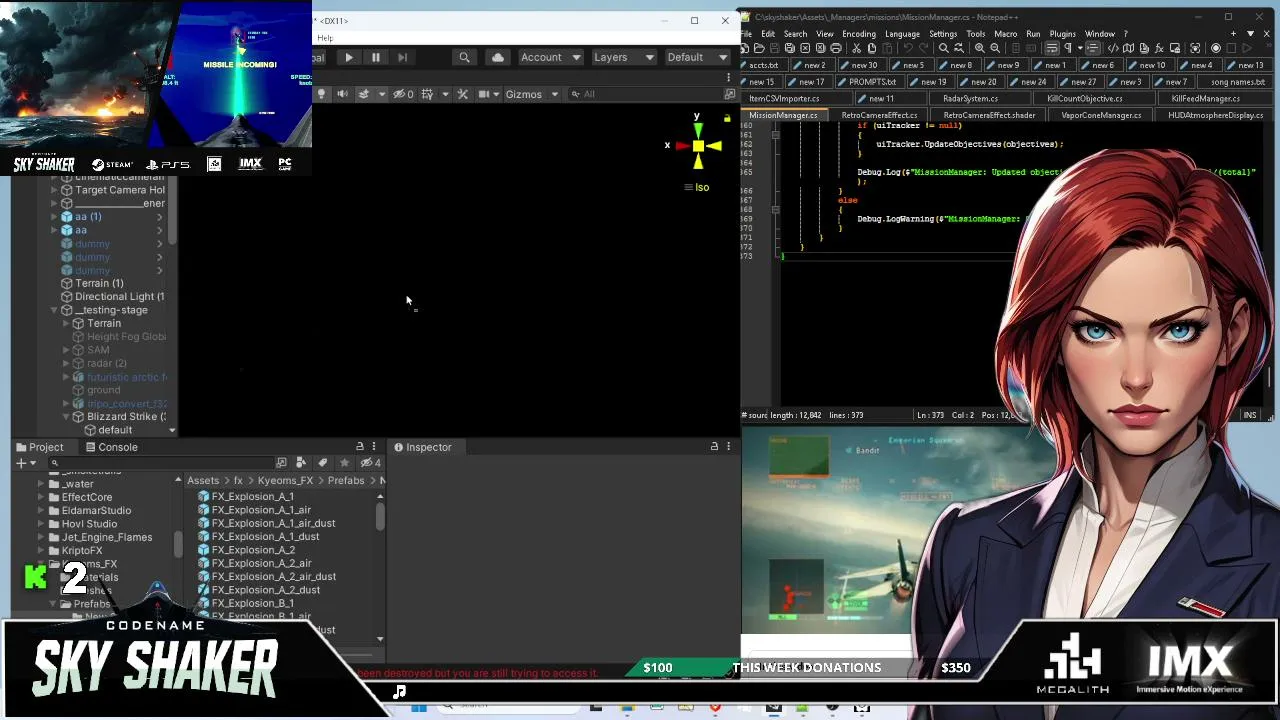Select the FX_Explosion_A_2_air_dust prefab
This screenshot has height=720, width=1280.
pyautogui.click(x=274, y=577)
